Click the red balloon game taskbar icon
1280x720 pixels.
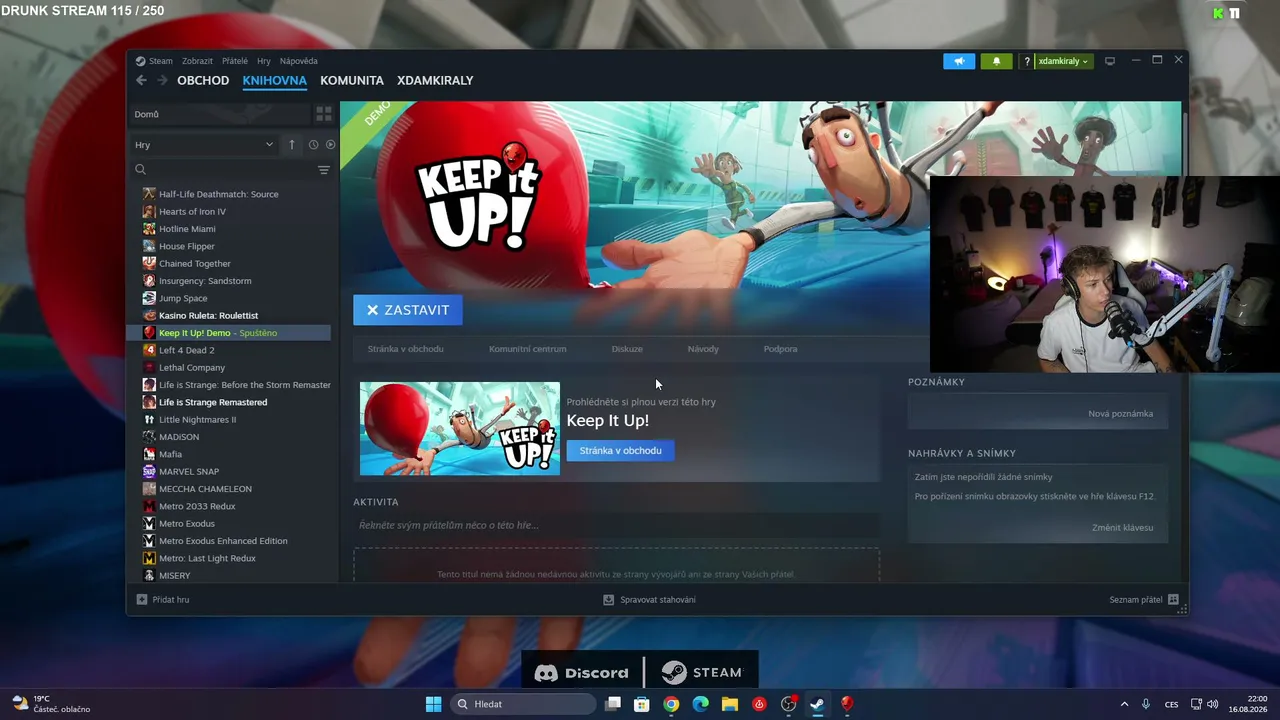coord(846,704)
